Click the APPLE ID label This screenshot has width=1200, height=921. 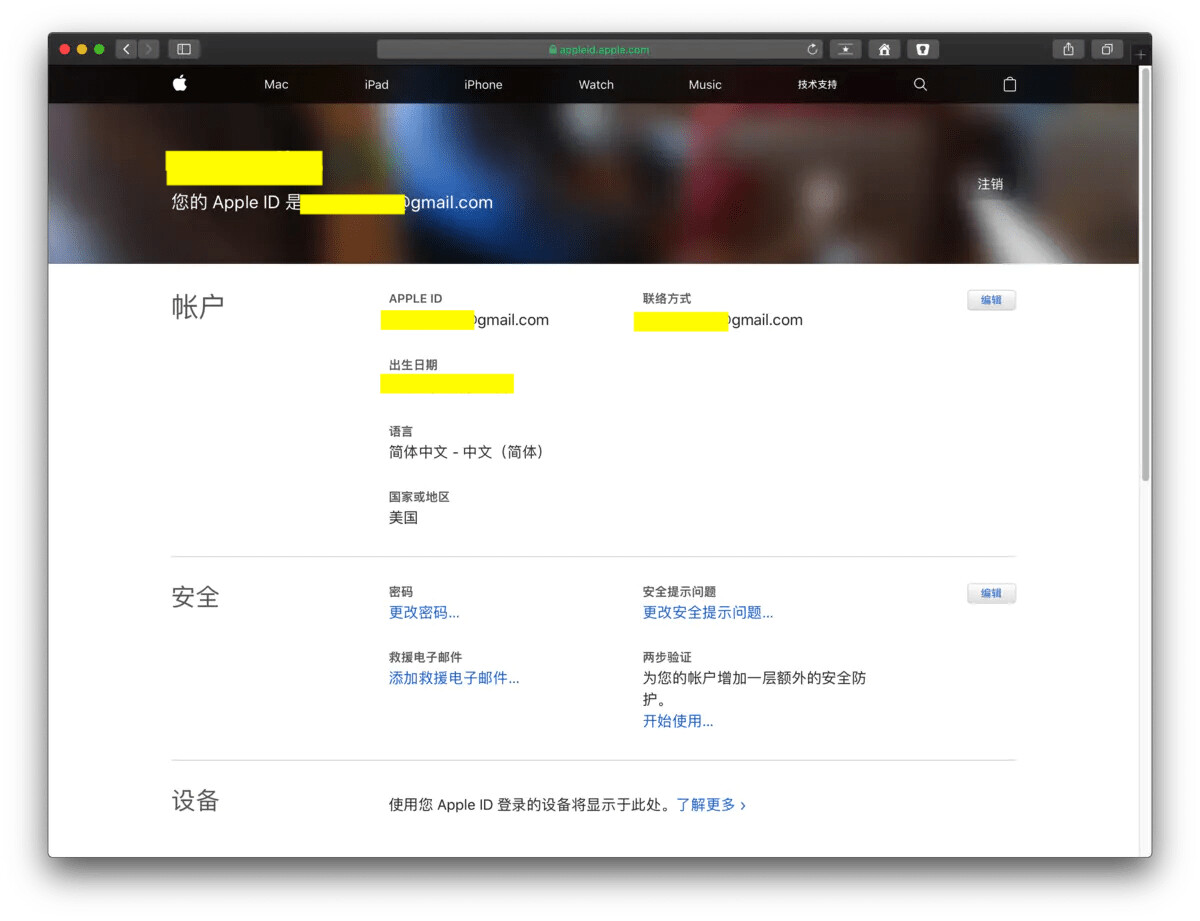point(416,299)
